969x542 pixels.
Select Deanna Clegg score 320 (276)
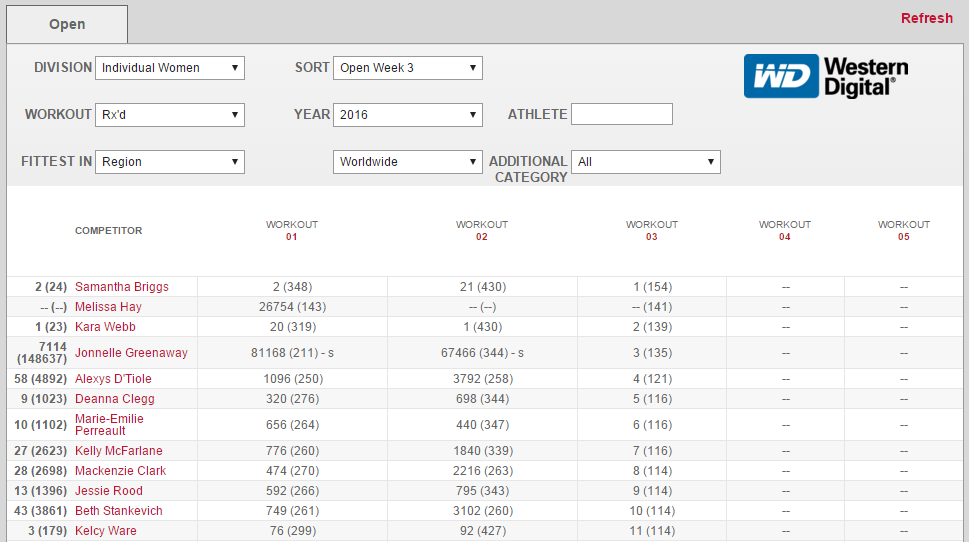click(292, 399)
